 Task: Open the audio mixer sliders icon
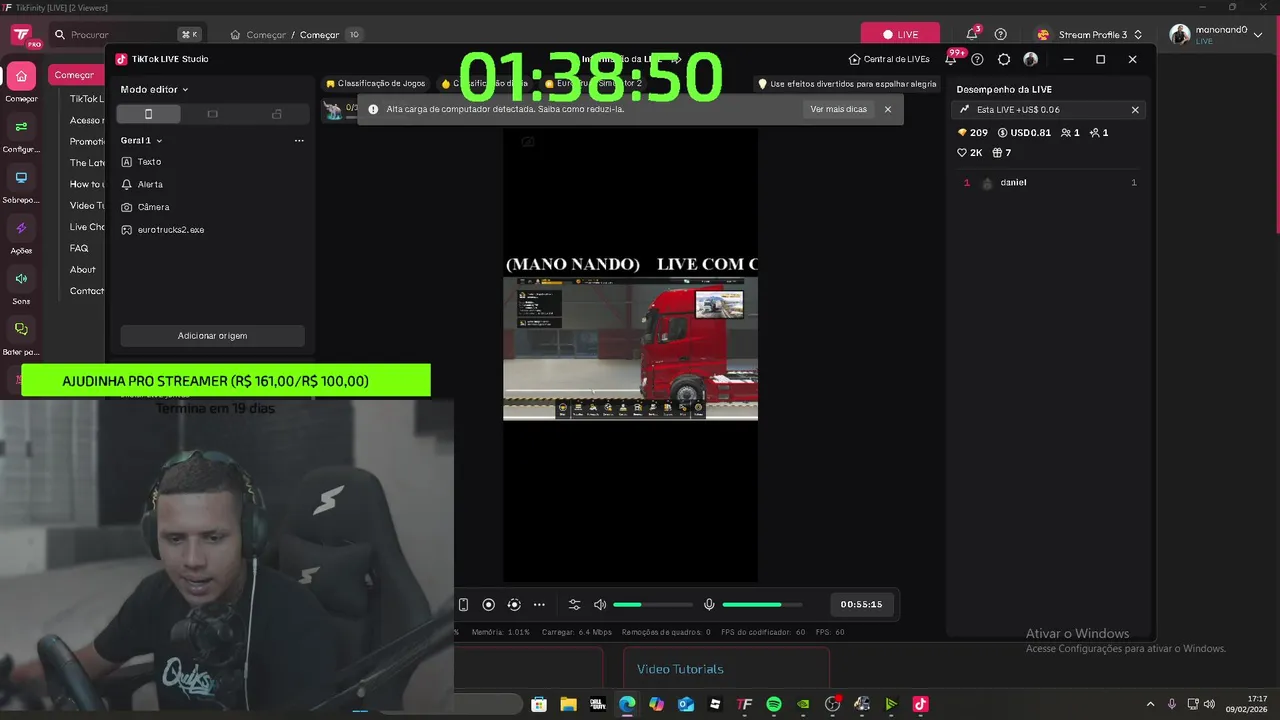click(574, 605)
